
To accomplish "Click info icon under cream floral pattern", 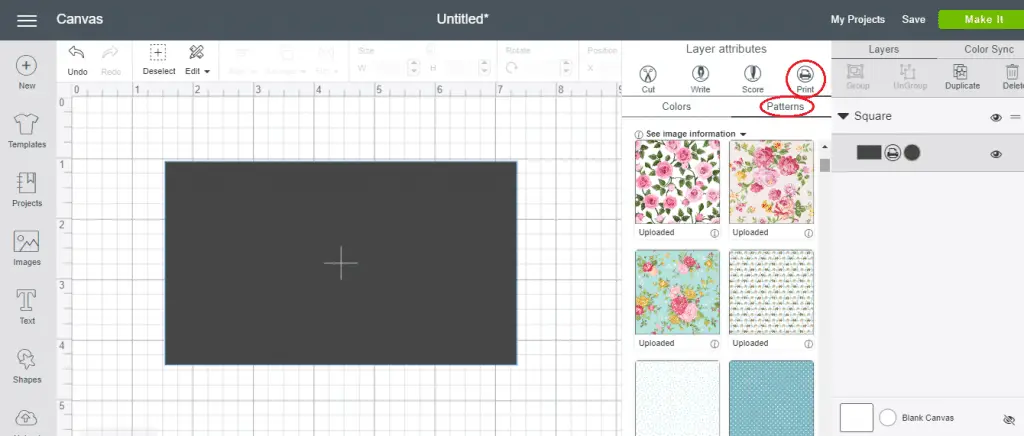I will (x=808, y=233).
